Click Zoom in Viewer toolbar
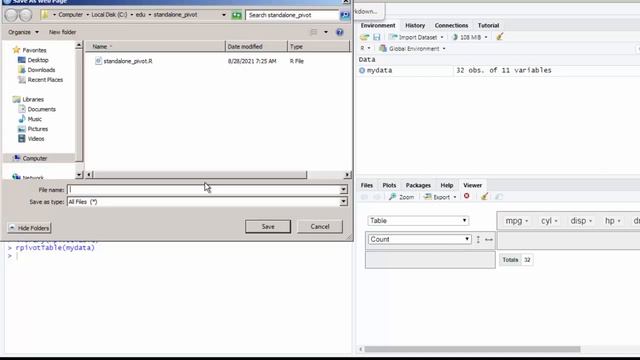 [401, 197]
